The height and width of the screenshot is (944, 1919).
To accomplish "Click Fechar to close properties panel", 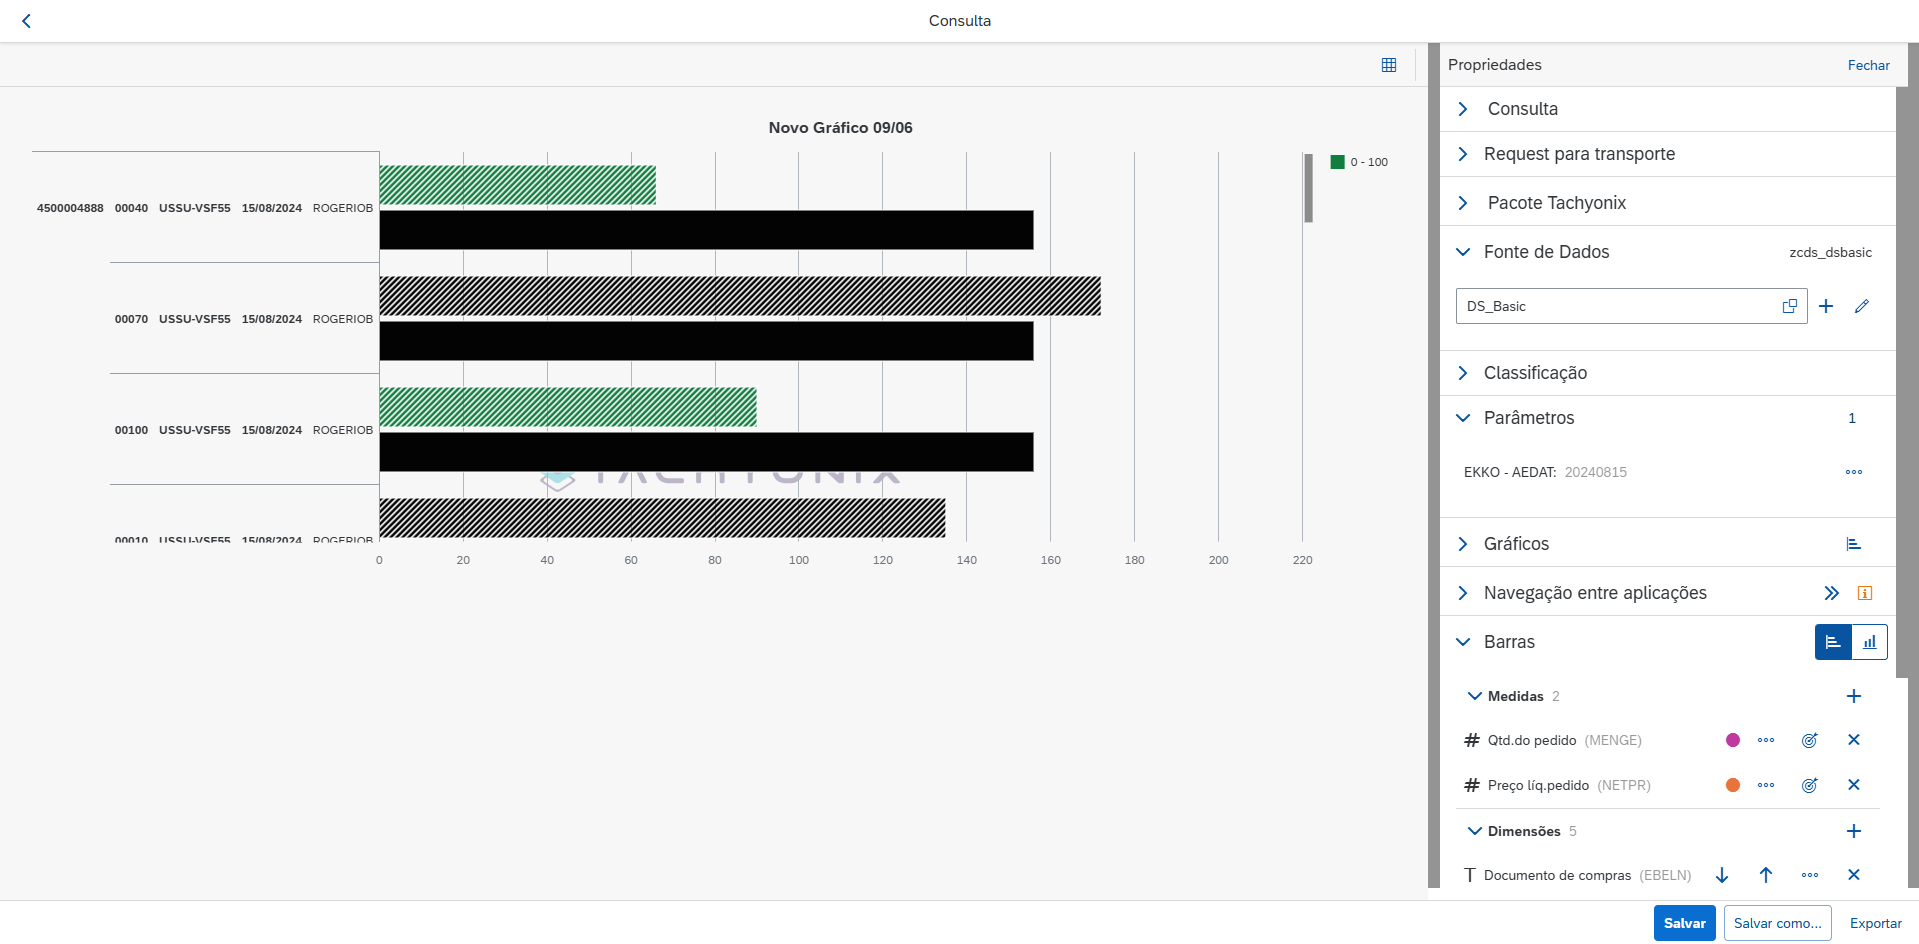I will (1868, 65).
